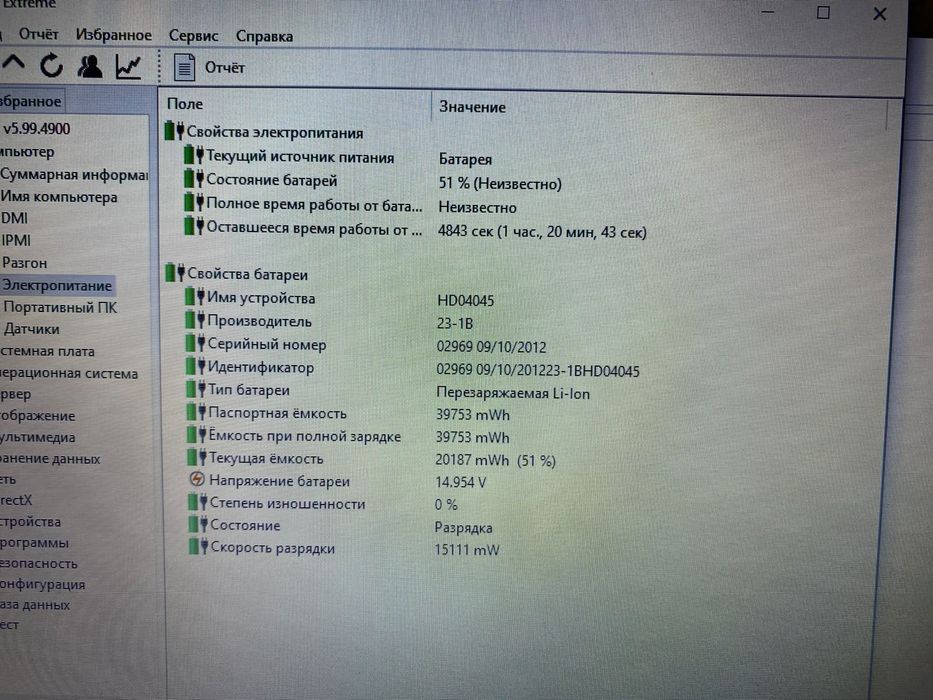Select Конфигурация tree item

coord(42,584)
